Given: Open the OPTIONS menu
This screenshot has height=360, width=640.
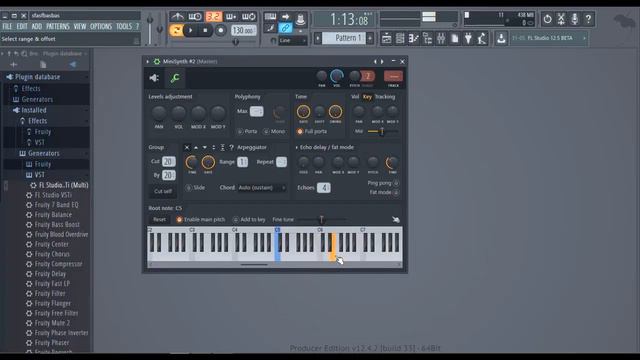Looking at the screenshot, I should [x=101, y=27].
